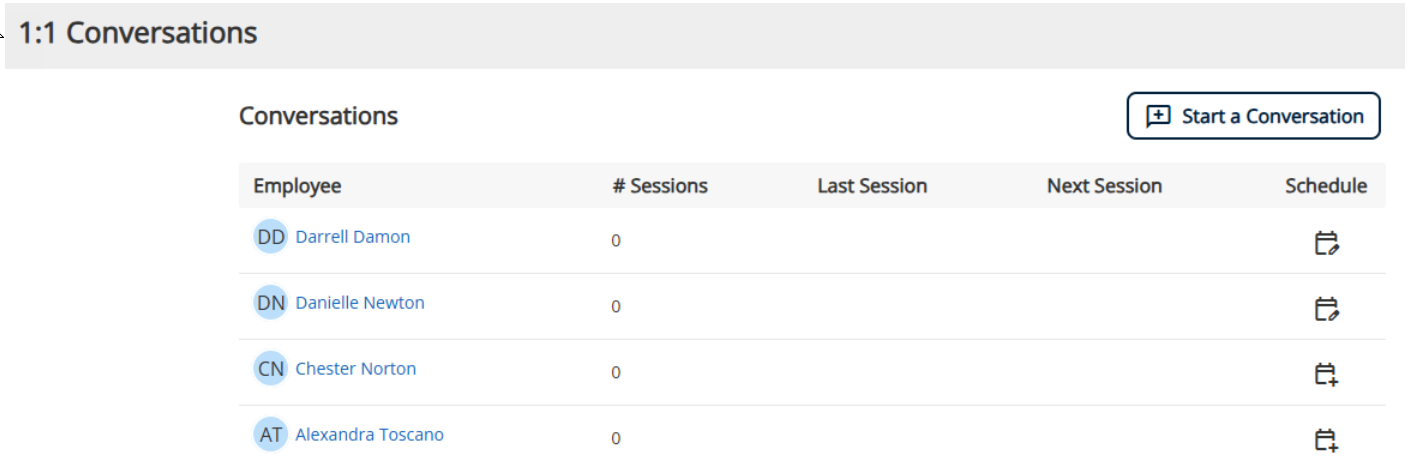The width and height of the screenshot is (1412, 474).
Task: Click the CN avatar circle
Action: pyautogui.click(x=271, y=369)
